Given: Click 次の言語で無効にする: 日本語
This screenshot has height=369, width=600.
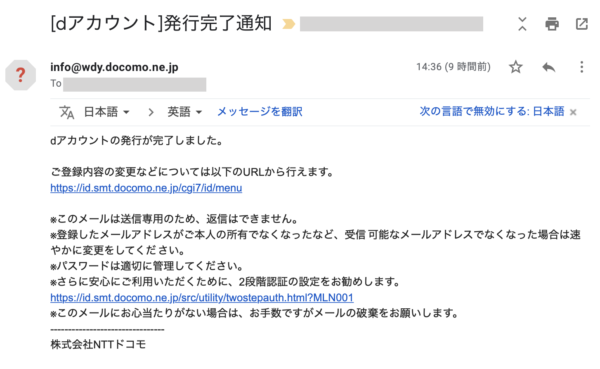Looking at the screenshot, I should coord(492,111).
